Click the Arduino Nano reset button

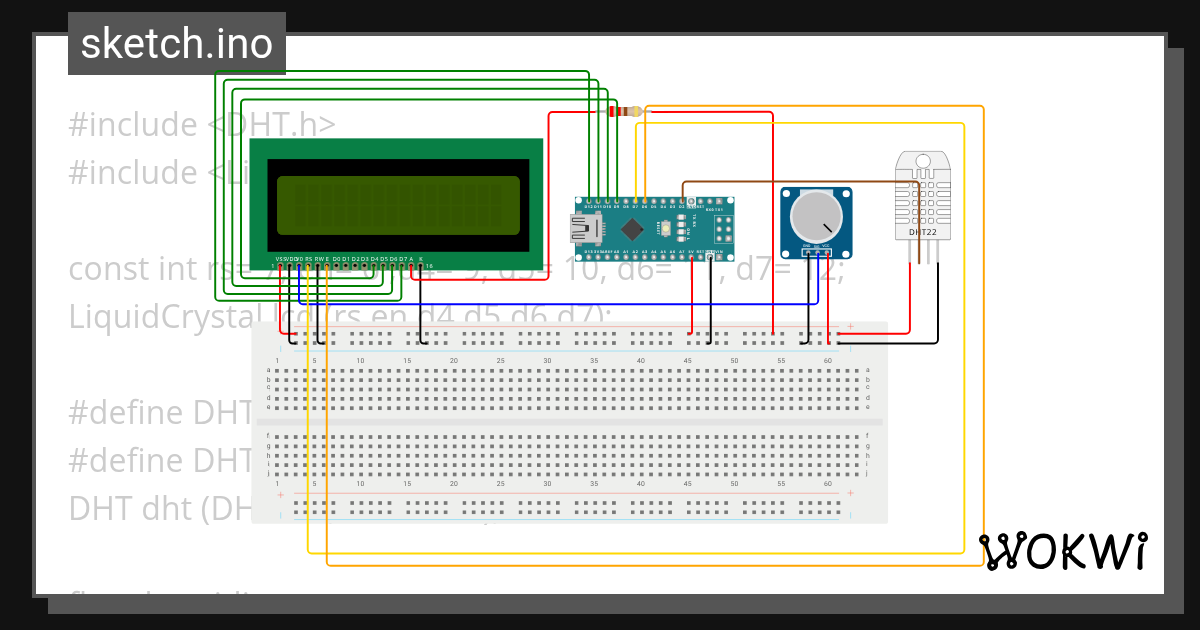click(666, 228)
